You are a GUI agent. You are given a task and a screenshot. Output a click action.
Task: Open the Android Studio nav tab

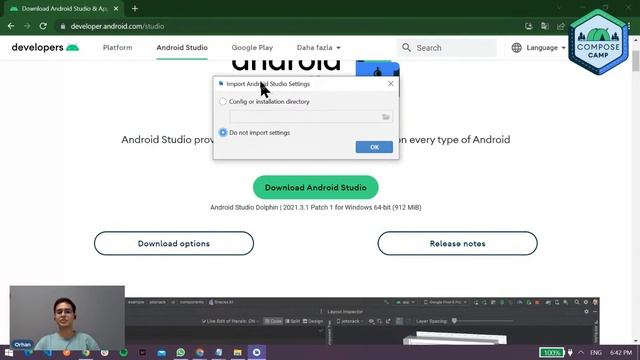pos(182,48)
